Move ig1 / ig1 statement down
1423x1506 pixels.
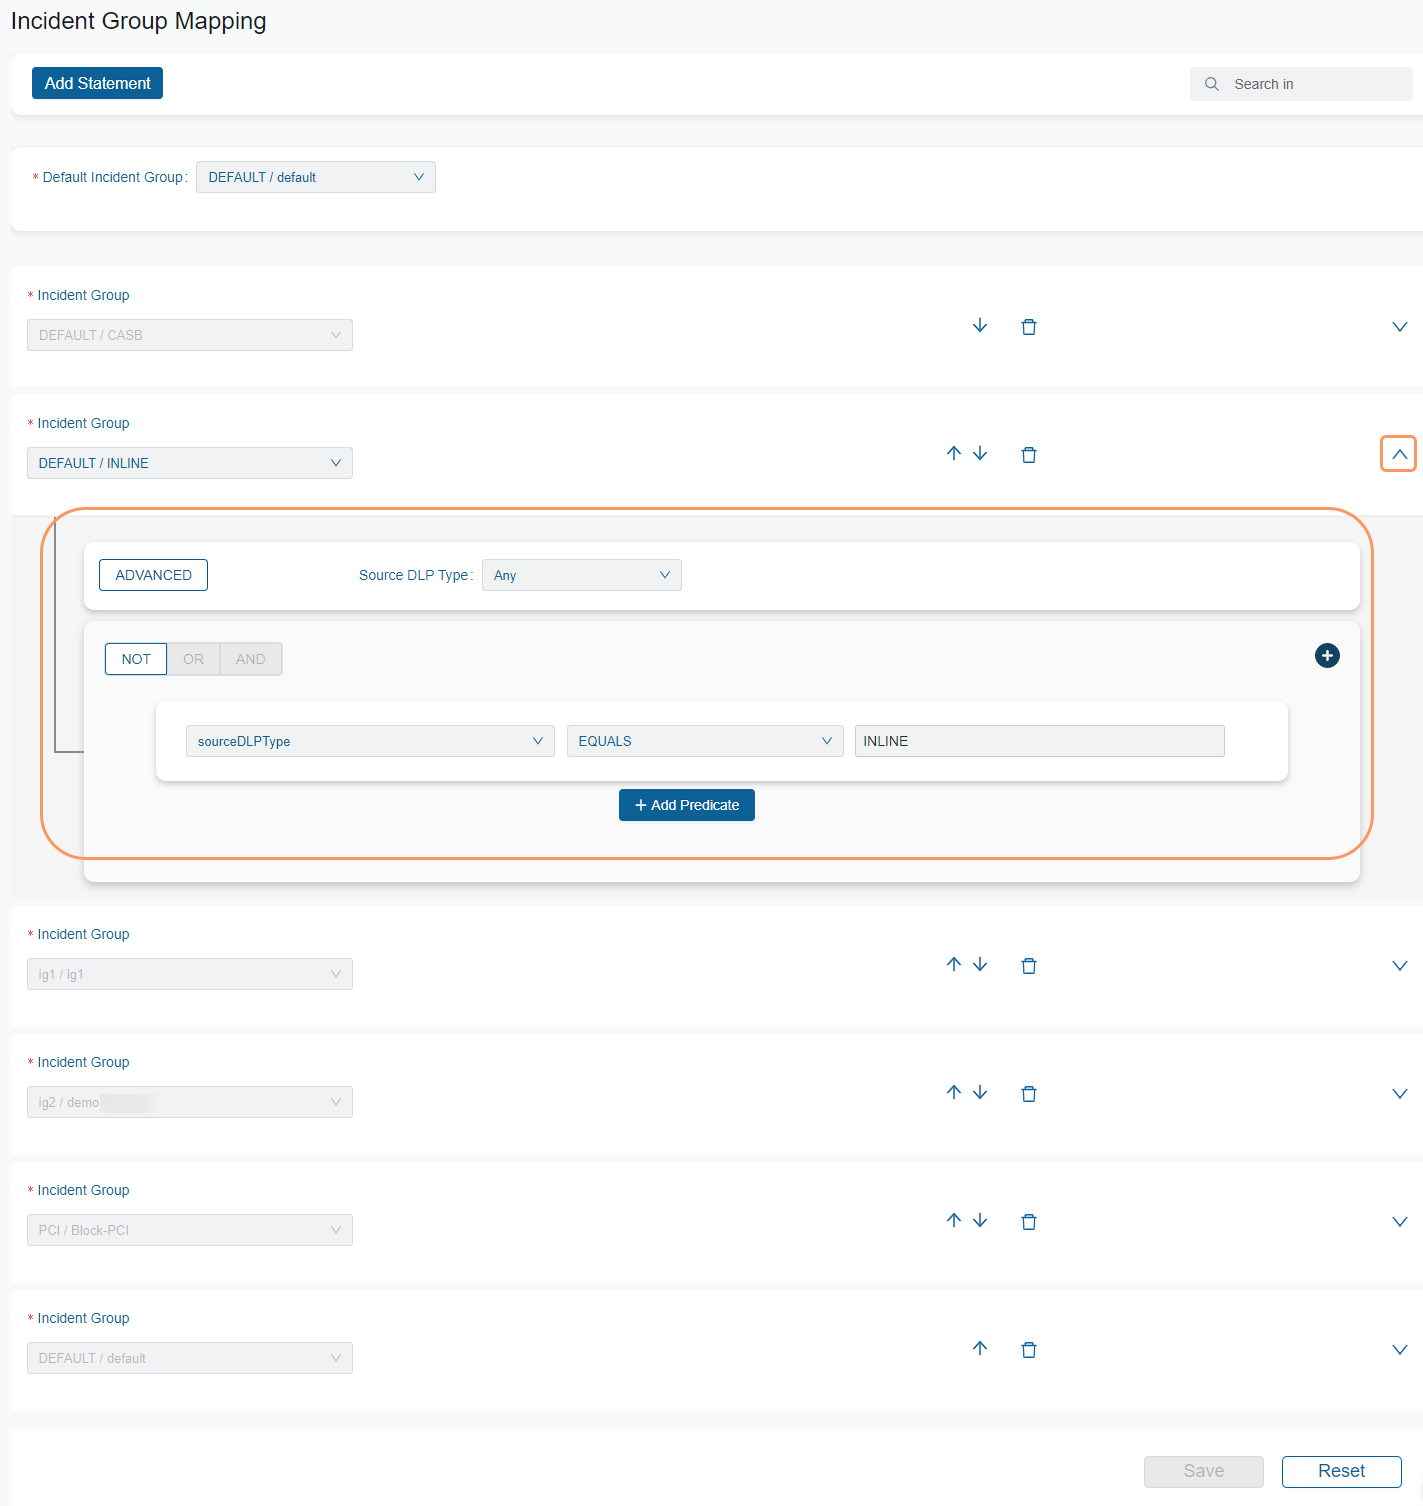(980, 965)
